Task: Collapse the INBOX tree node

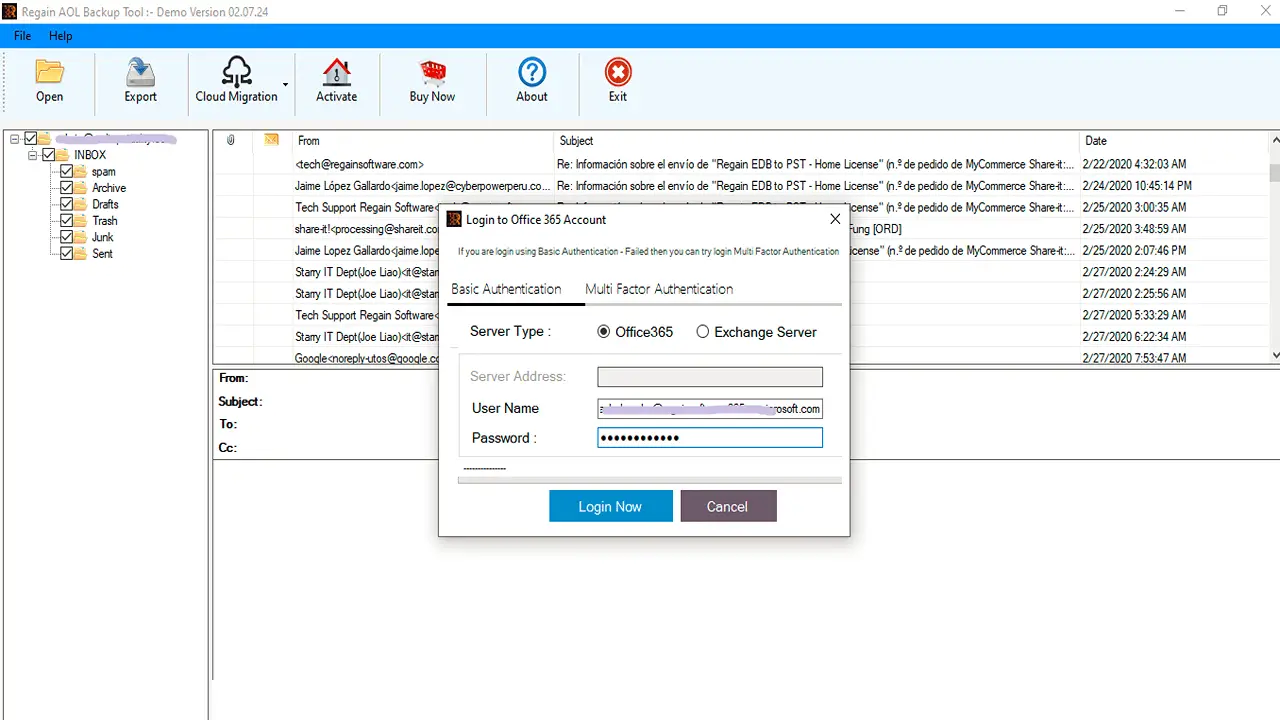Action: tap(33, 155)
